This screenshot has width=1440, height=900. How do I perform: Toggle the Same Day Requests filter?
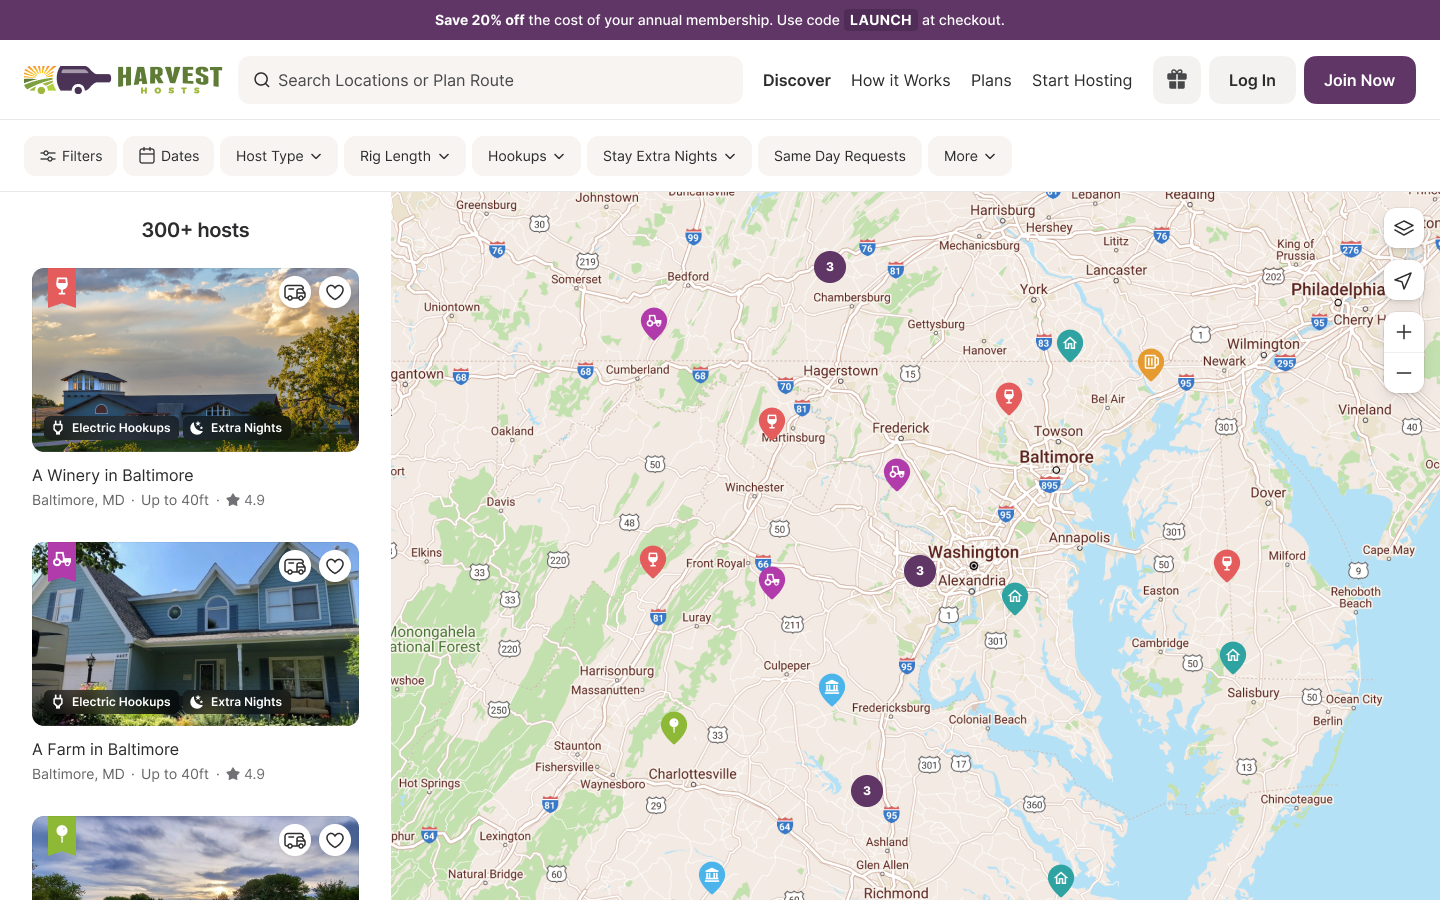coord(840,156)
